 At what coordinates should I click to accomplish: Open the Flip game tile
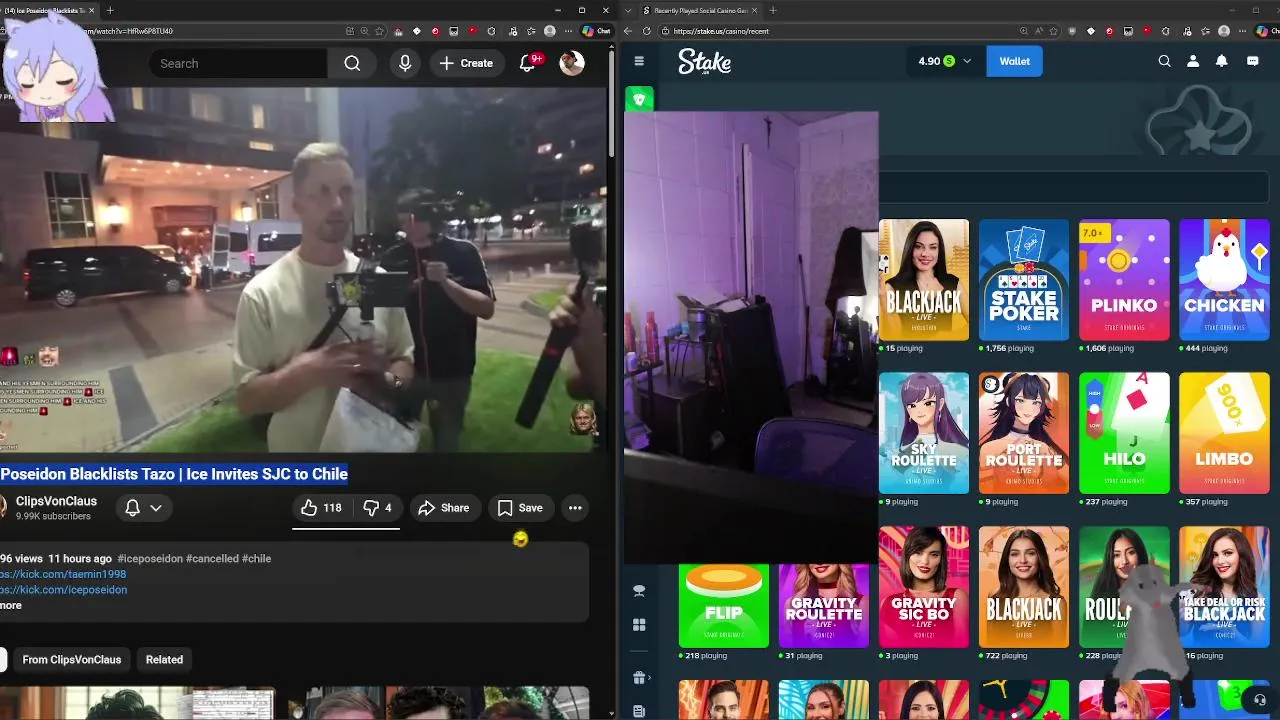click(724, 605)
